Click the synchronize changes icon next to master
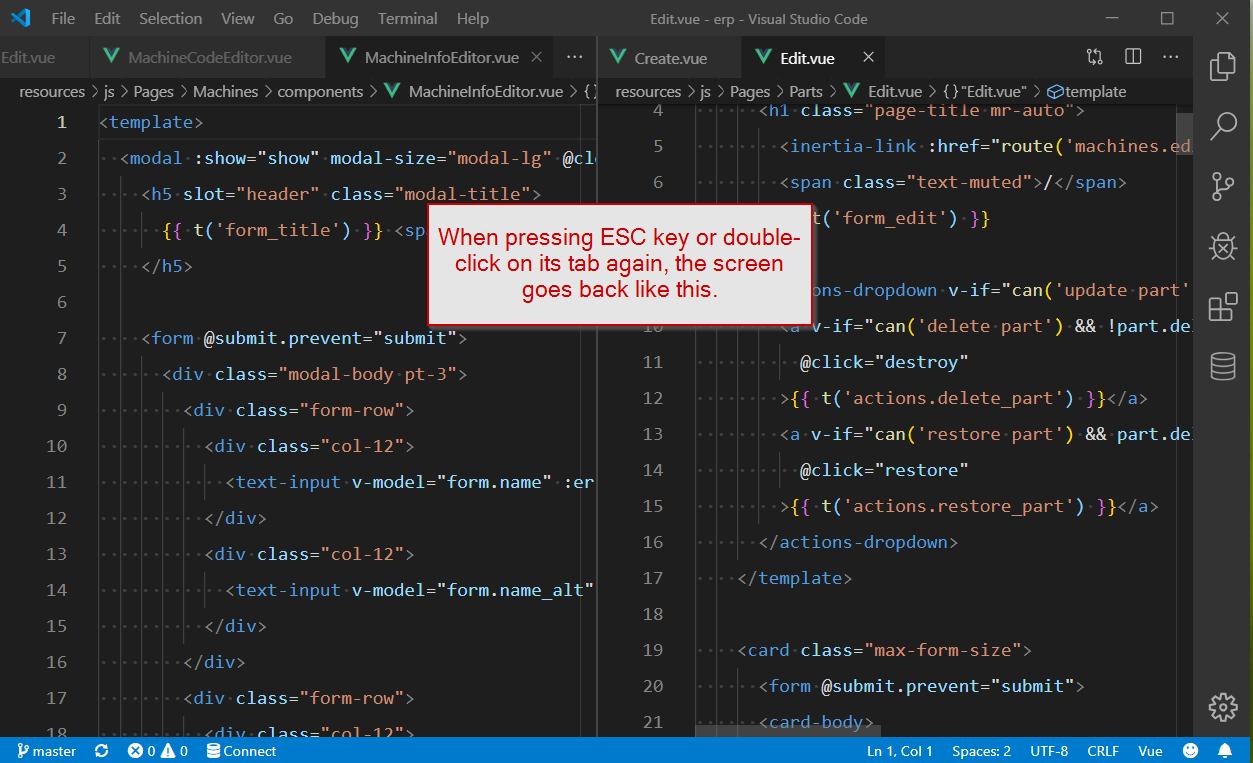 100,750
